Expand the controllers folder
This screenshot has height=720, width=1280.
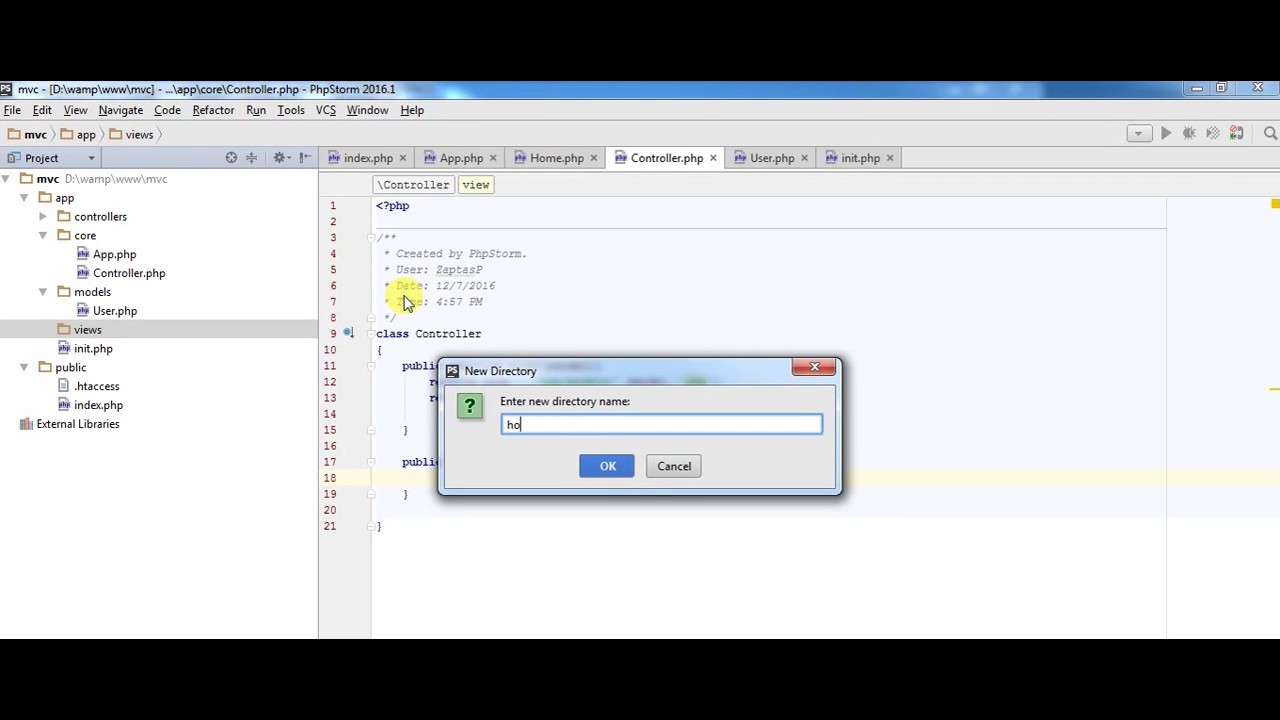(x=42, y=216)
